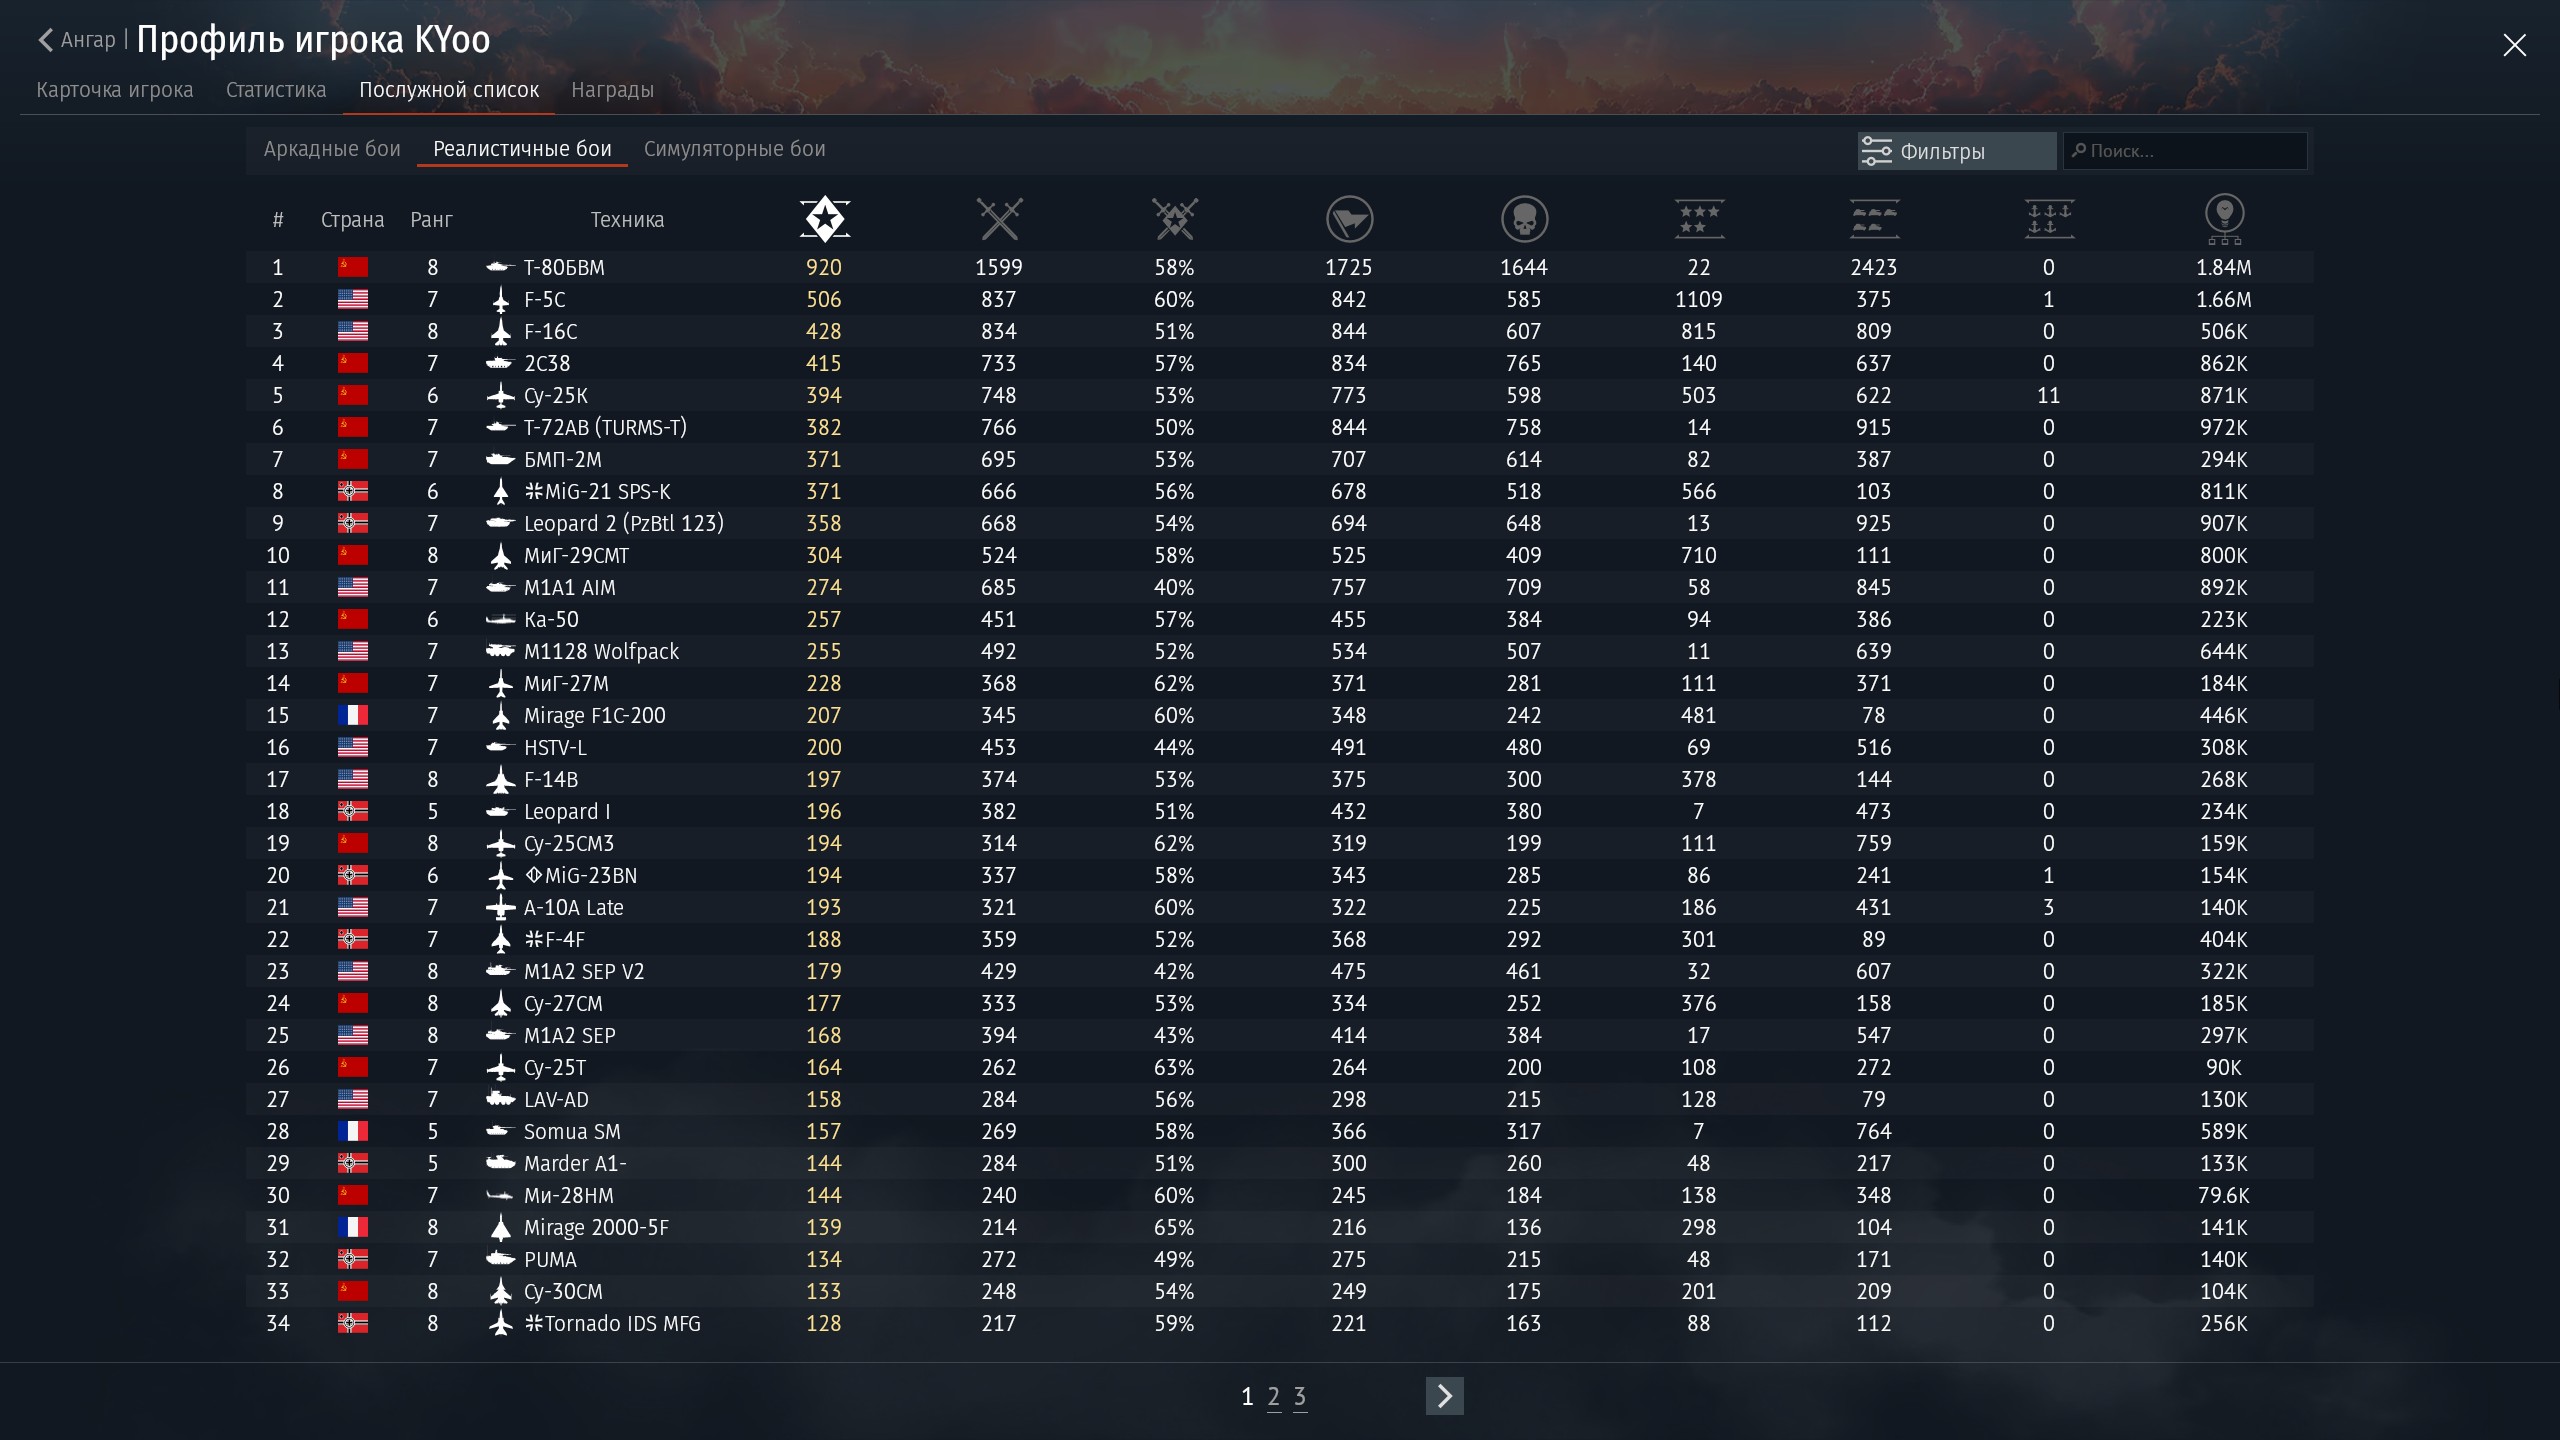
Task: Sort by ground kills tanks icon
Action: (1874, 219)
